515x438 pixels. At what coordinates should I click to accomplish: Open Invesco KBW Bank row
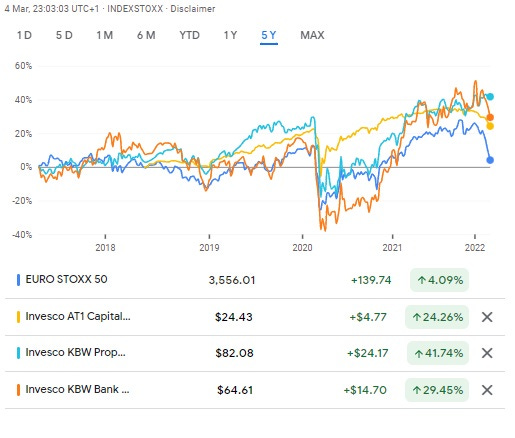[255, 390]
